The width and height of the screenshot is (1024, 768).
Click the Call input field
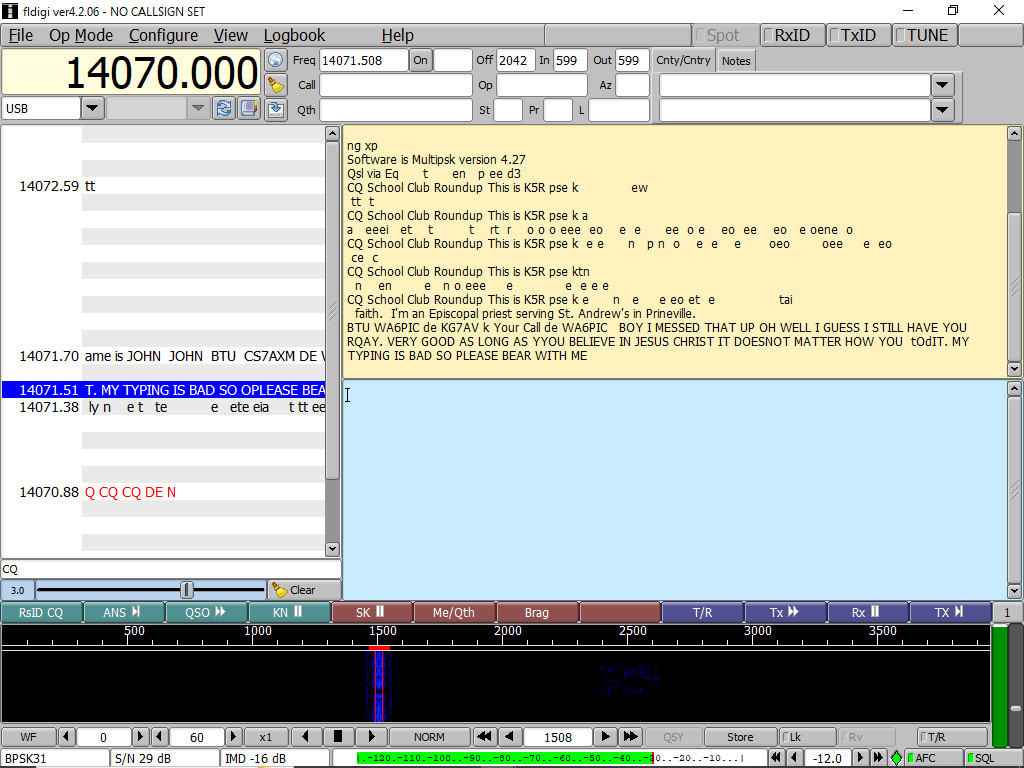pos(396,85)
